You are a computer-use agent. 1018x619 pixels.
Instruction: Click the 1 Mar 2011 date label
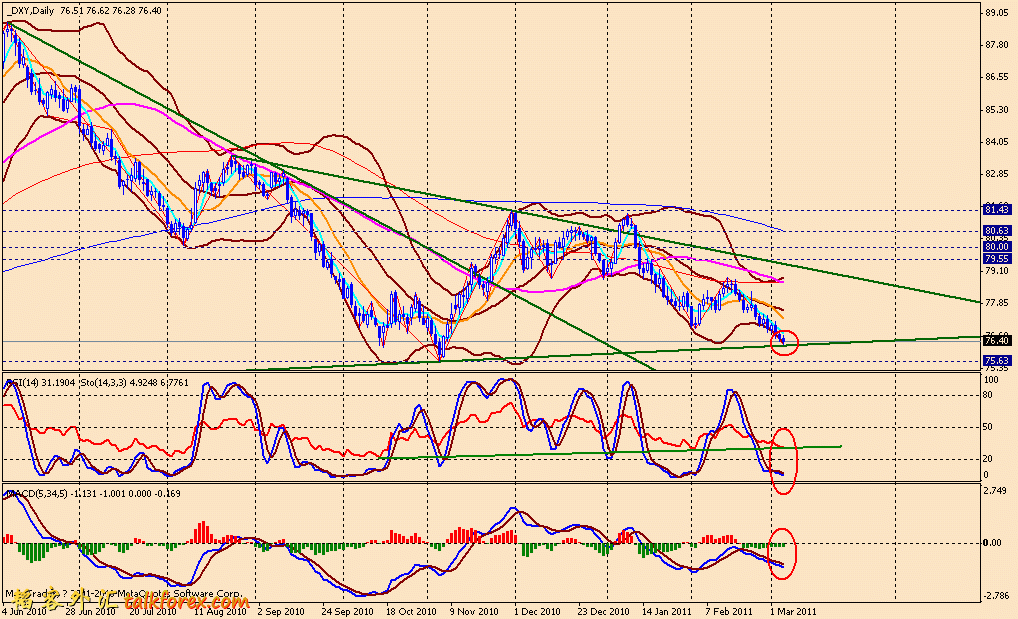coord(793,612)
